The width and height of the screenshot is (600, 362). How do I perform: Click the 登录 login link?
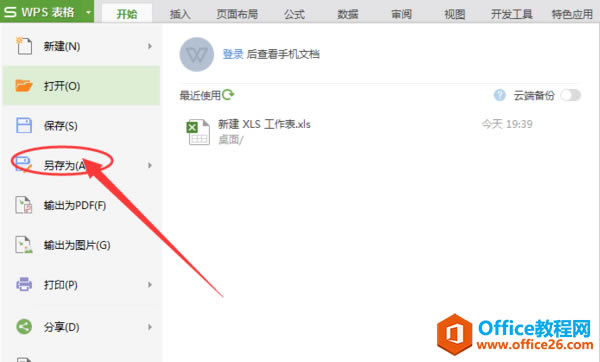pyautogui.click(x=233, y=54)
